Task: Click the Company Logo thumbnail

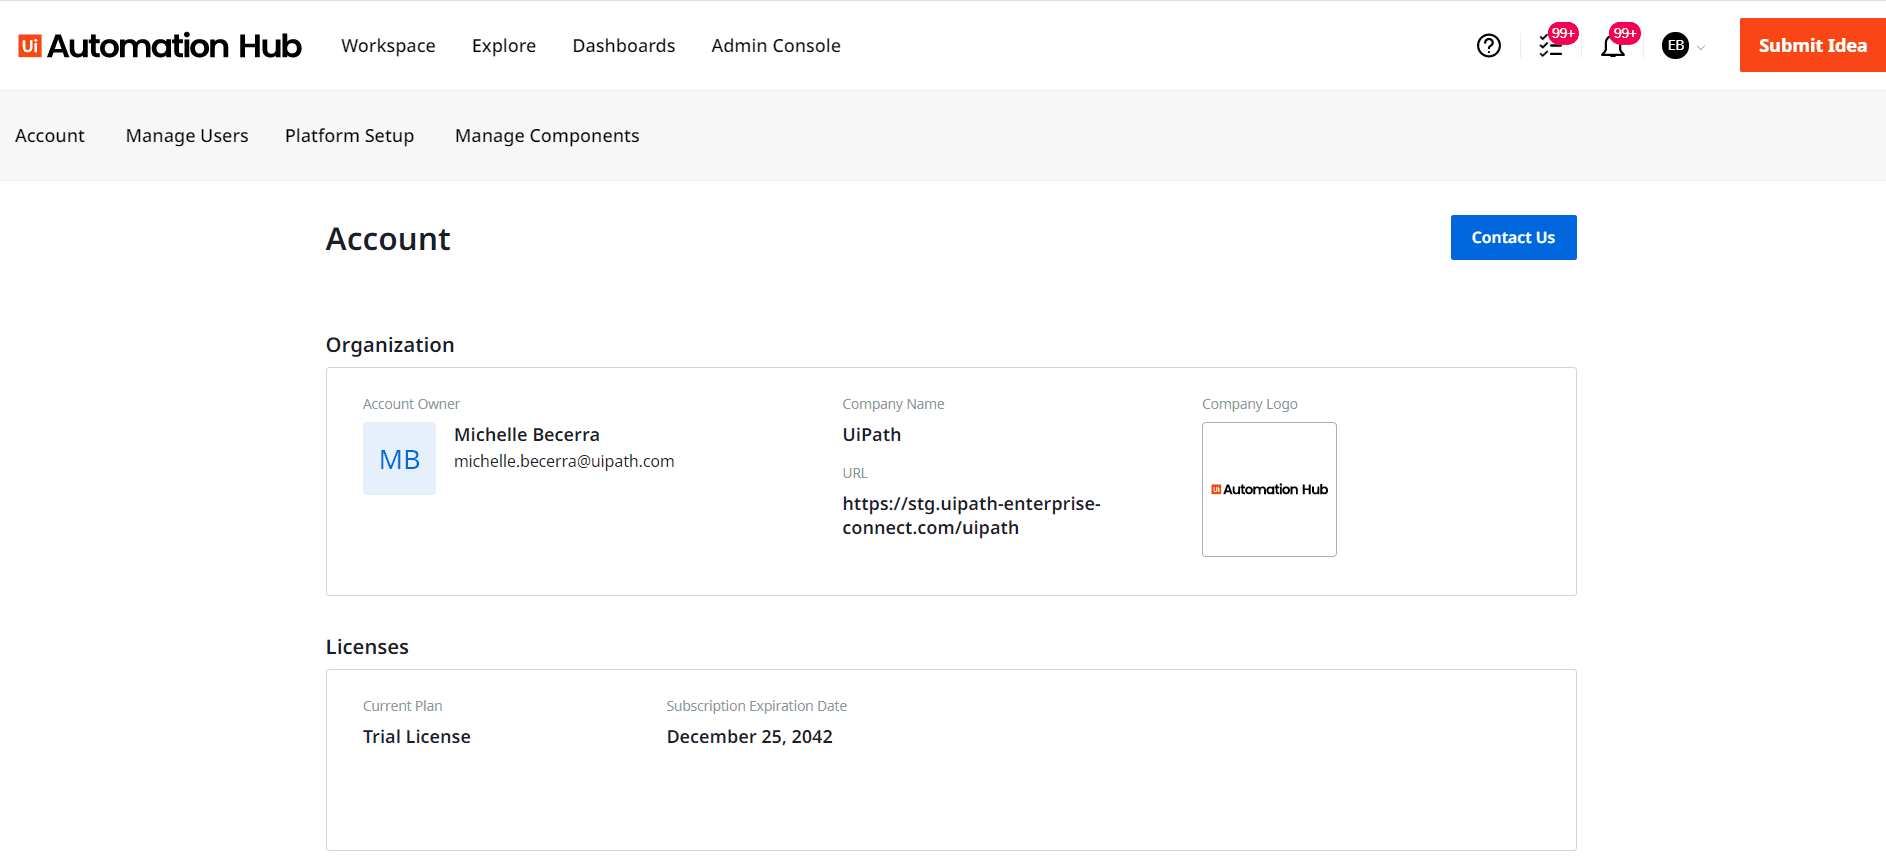Action: [1269, 489]
